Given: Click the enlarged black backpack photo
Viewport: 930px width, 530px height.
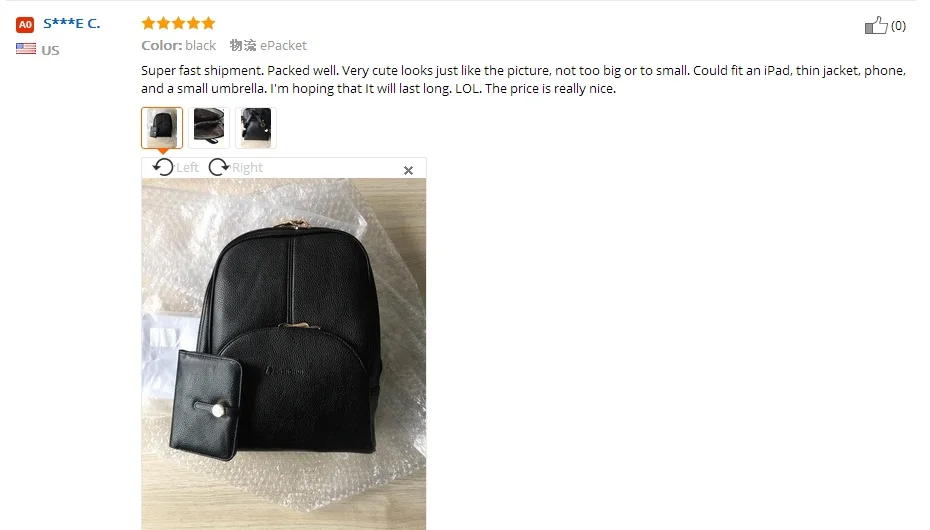Looking at the screenshot, I should tap(284, 354).
